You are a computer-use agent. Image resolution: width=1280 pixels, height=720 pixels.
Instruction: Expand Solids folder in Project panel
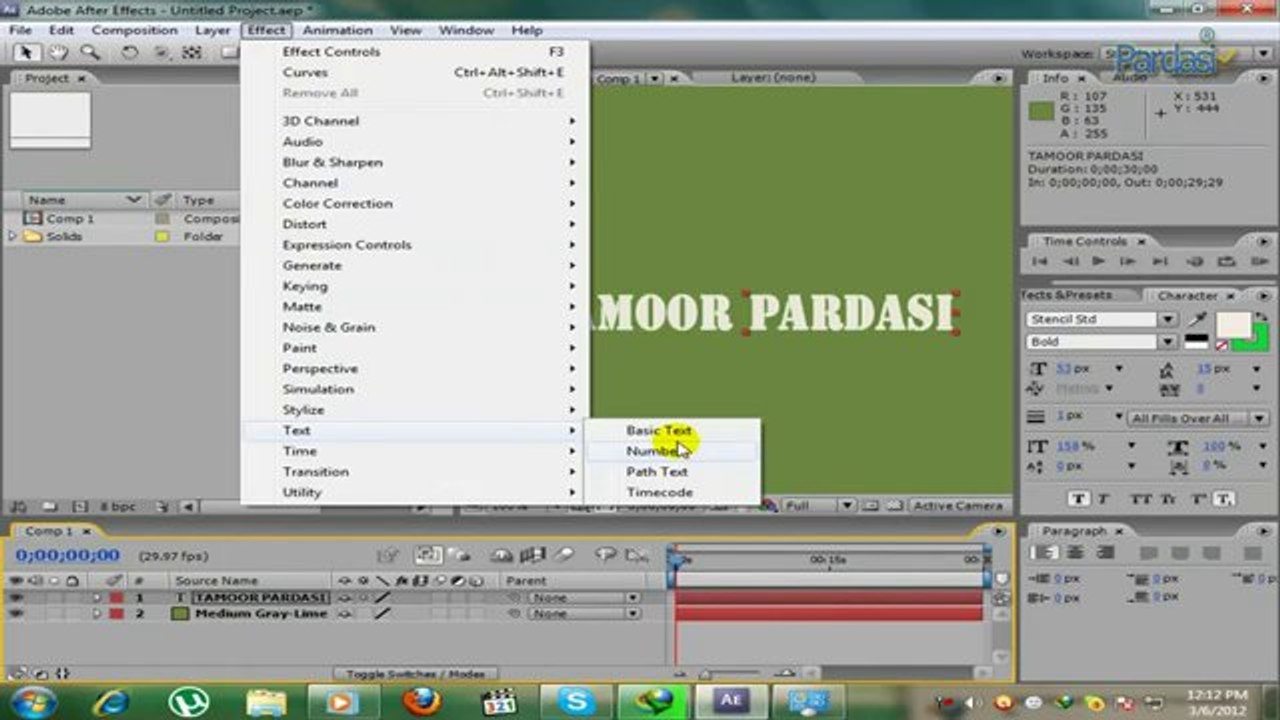click(x=12, y=237)
